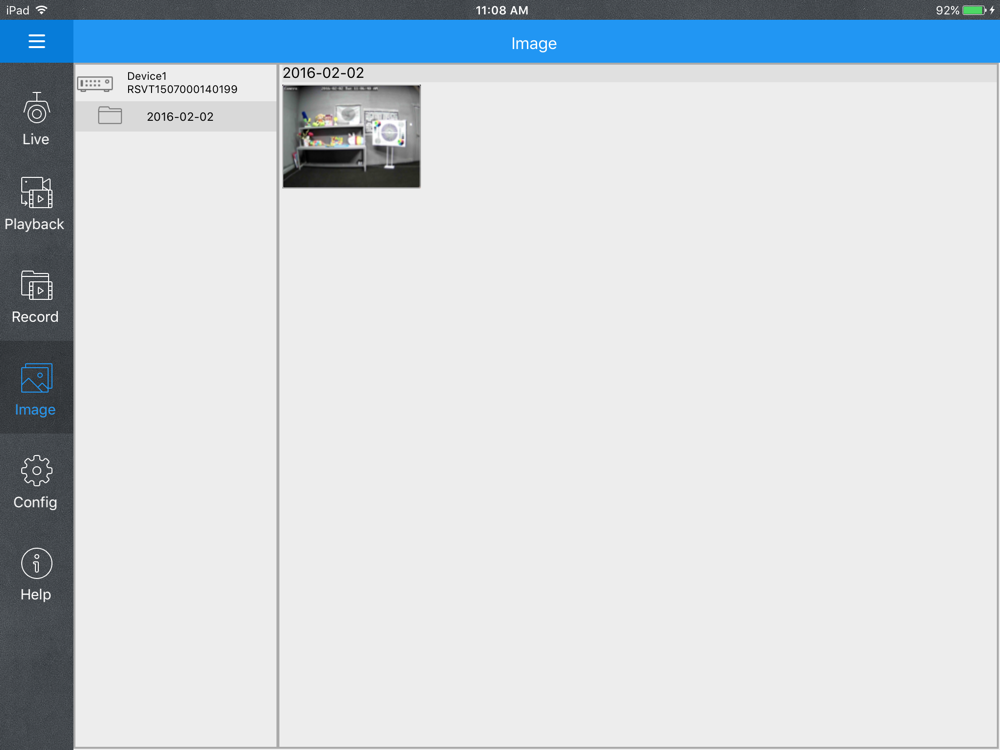1000x750 pixels.
Task: Click the DVR device icon
Action: [x=95, y=84]
